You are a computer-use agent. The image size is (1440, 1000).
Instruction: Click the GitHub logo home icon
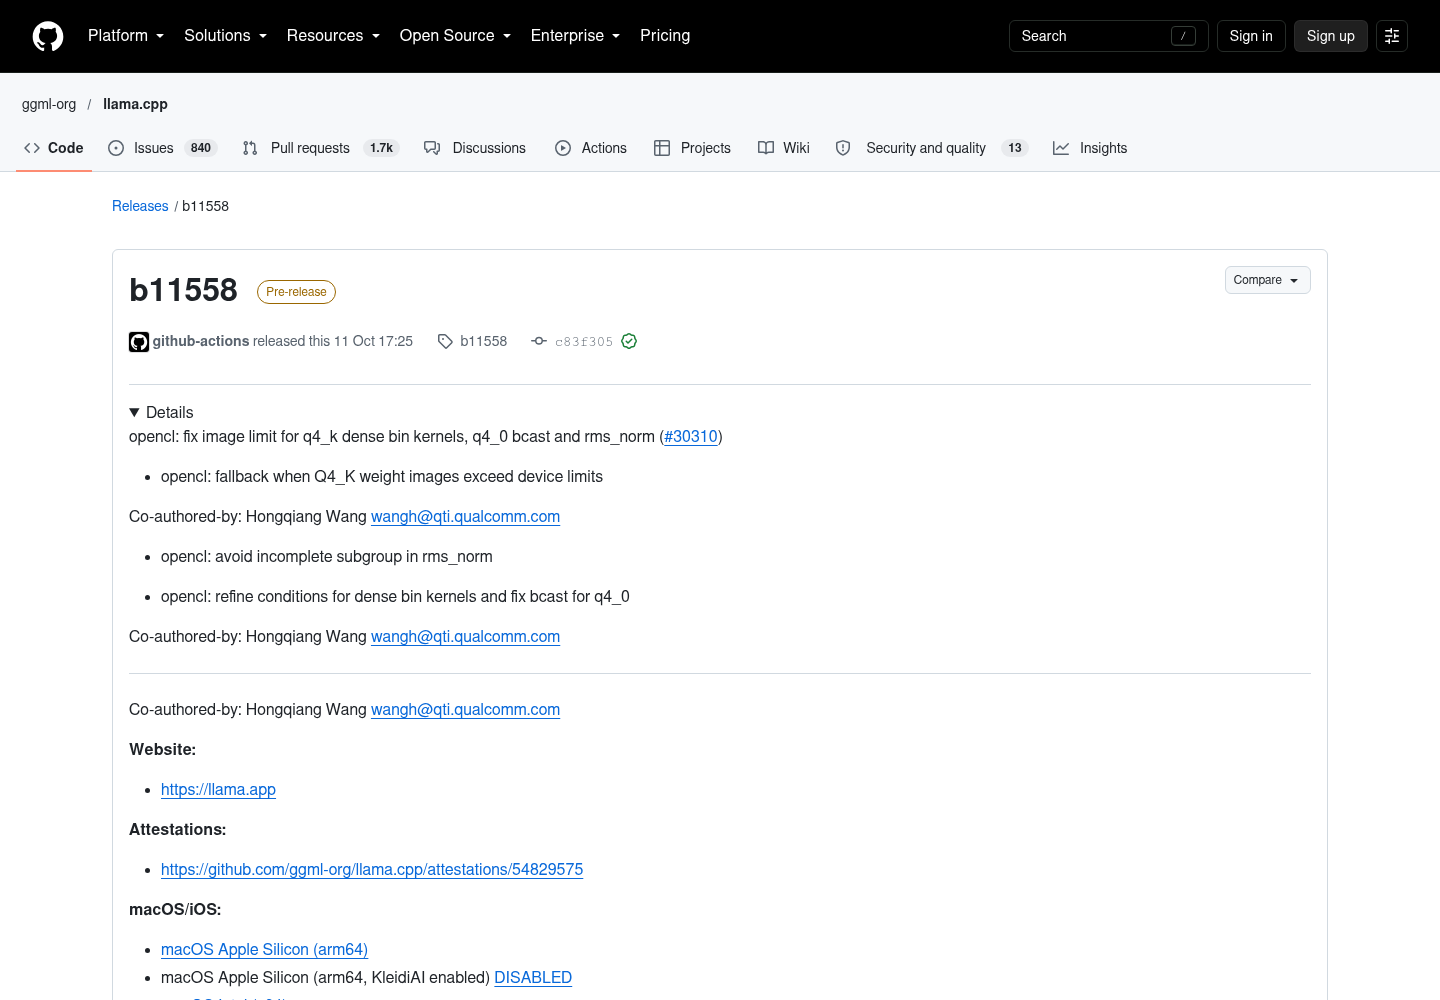tap(48, 36)
